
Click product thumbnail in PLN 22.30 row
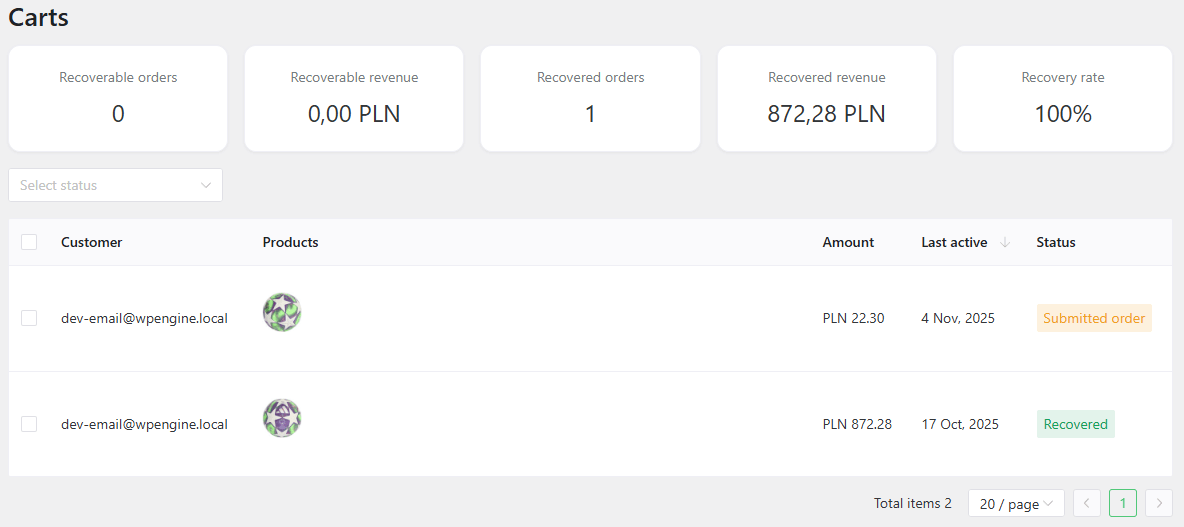[x=282, y=313]
